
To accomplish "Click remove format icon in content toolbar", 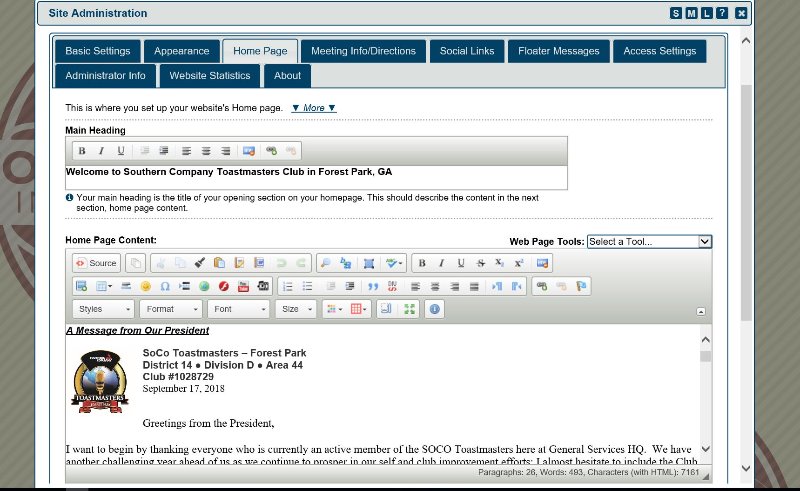I will (x=542, y=263).
